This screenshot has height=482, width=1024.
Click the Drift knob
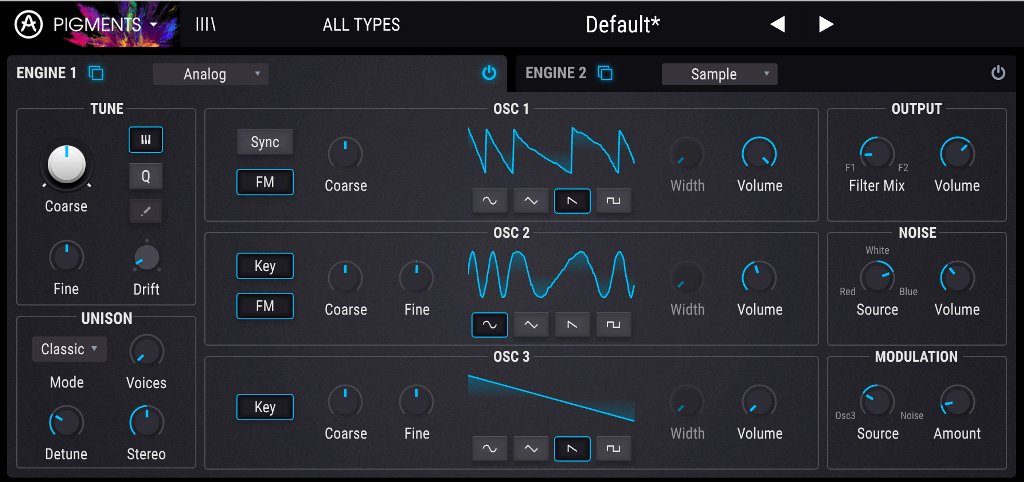pos(146,257)
